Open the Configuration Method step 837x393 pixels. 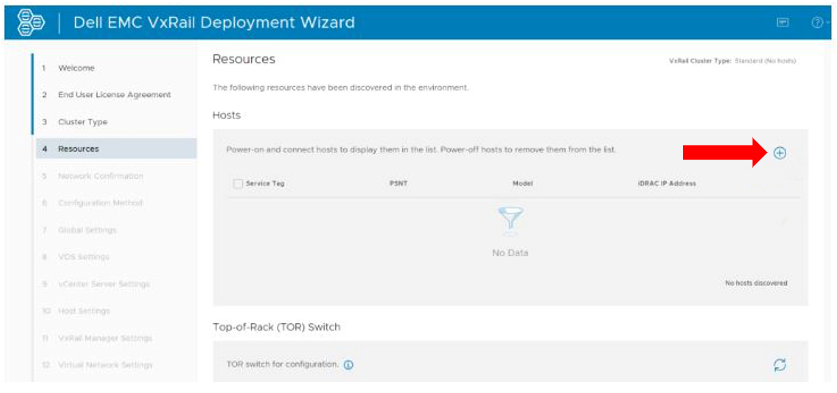[100, 203]
